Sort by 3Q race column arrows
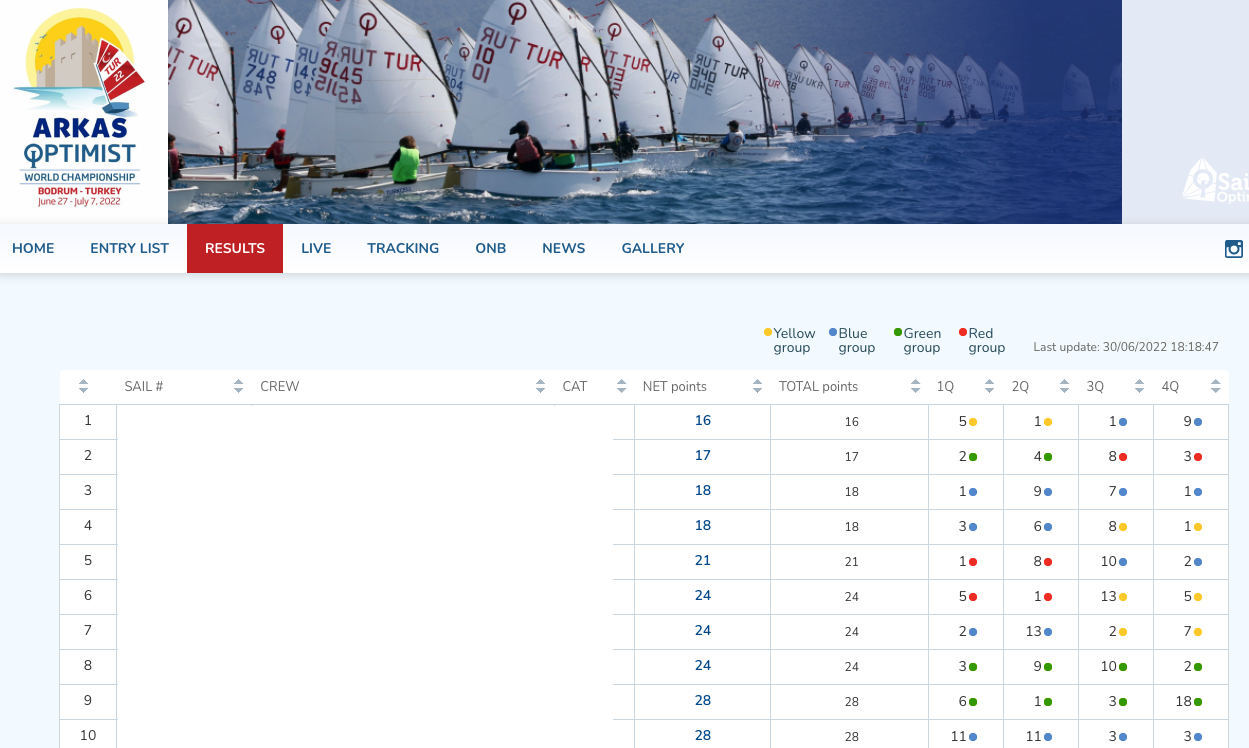Image resolution: width=1249 pixels, height=748 pixels. click(1140, 386)
